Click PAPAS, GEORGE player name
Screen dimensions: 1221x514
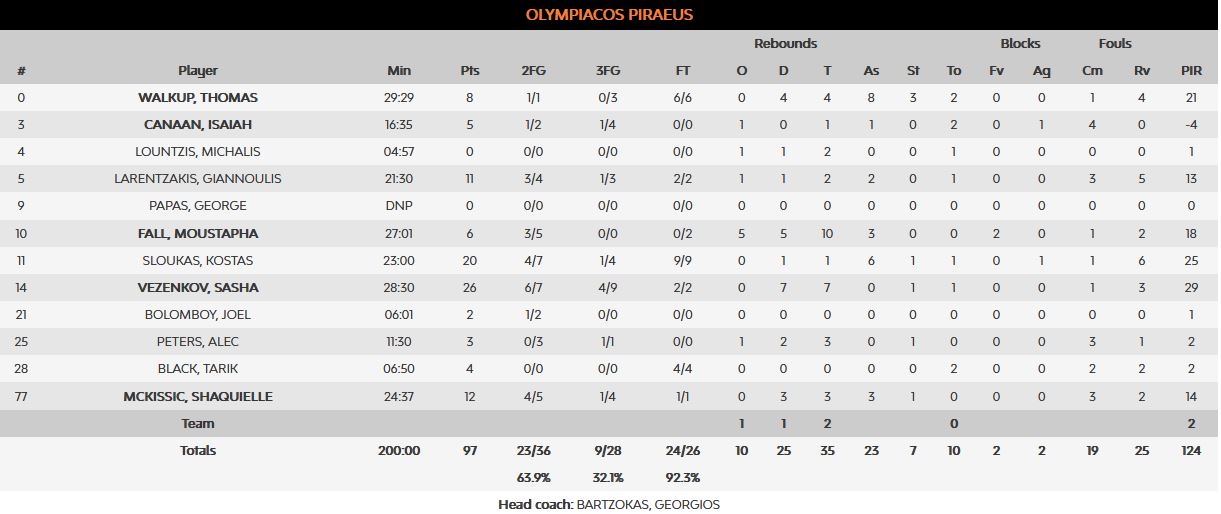tap(198, 206)
